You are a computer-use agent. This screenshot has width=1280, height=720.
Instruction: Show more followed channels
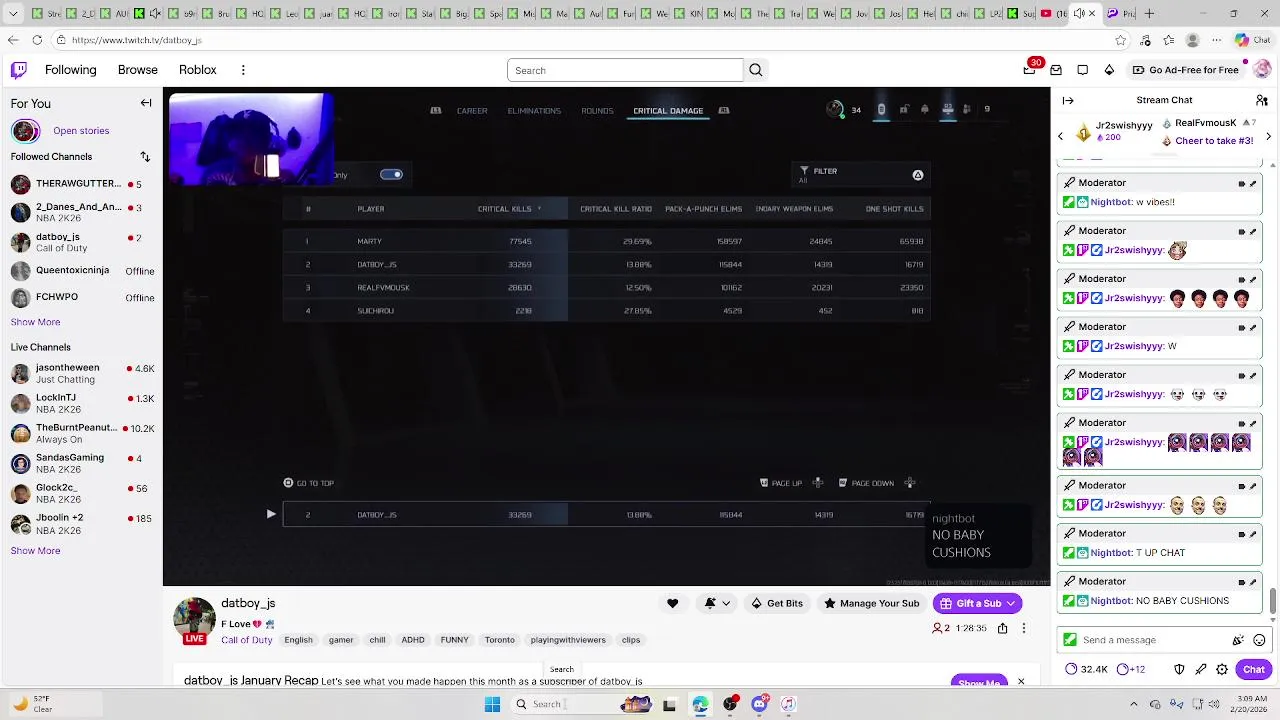35,322
